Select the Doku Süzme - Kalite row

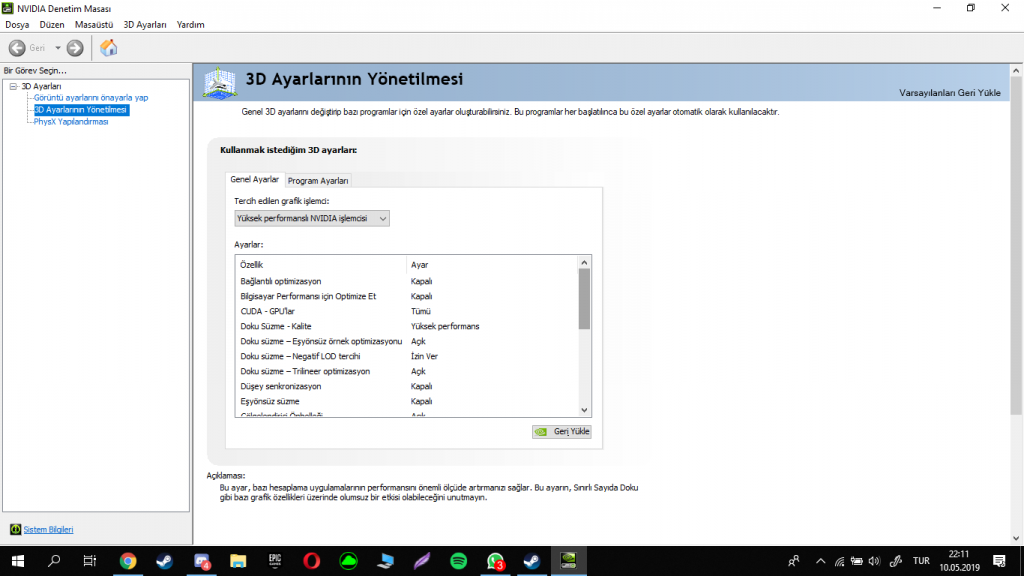(x=407, y=327)
